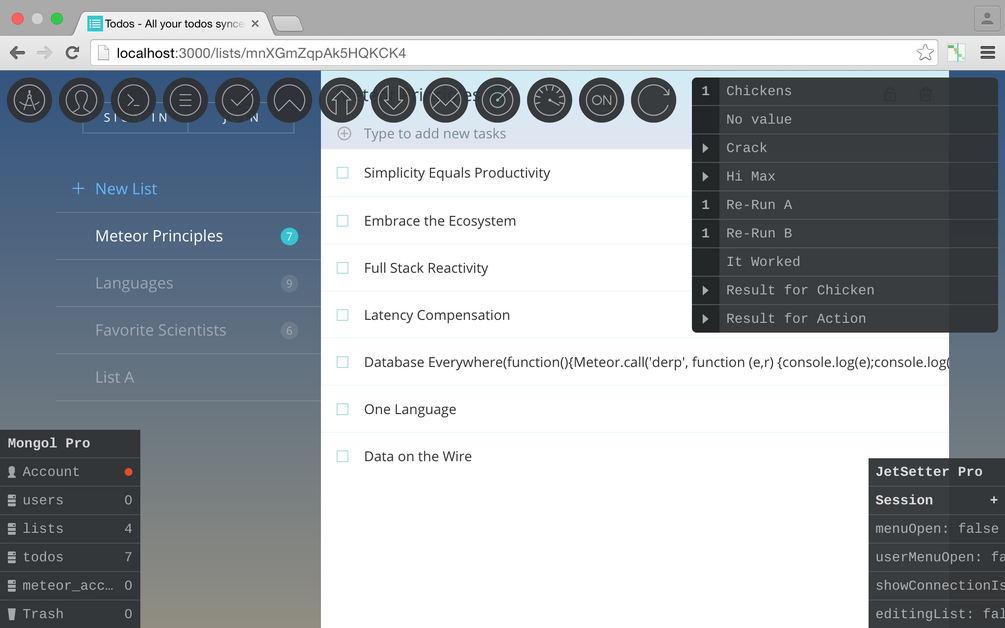Open the terminal prompt circle icon

pos(133,100)
